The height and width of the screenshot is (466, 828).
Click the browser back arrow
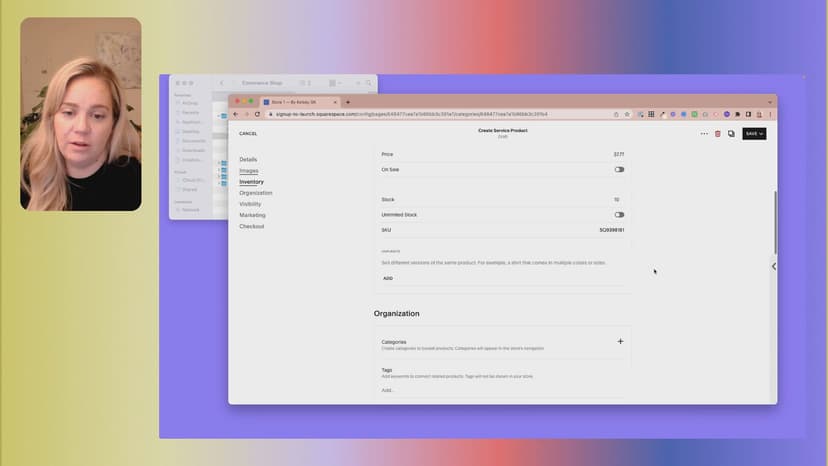[x=235, y=114]
